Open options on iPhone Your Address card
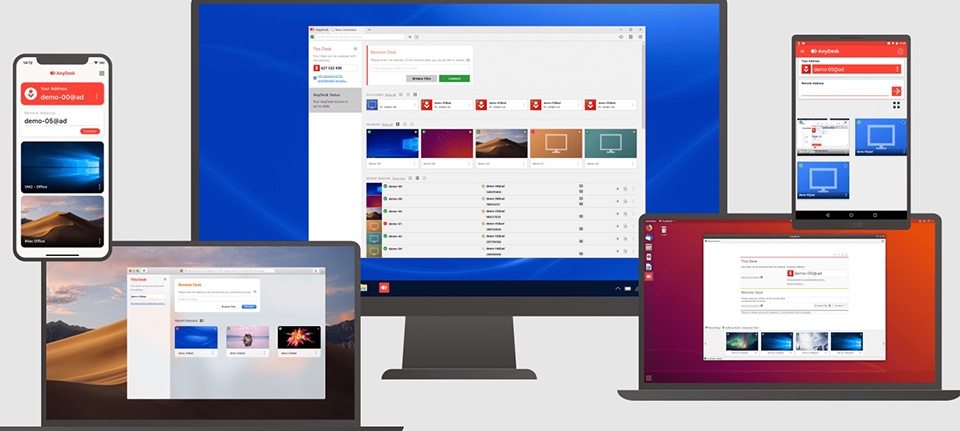 pyautogui.click(x=97, y=97)
